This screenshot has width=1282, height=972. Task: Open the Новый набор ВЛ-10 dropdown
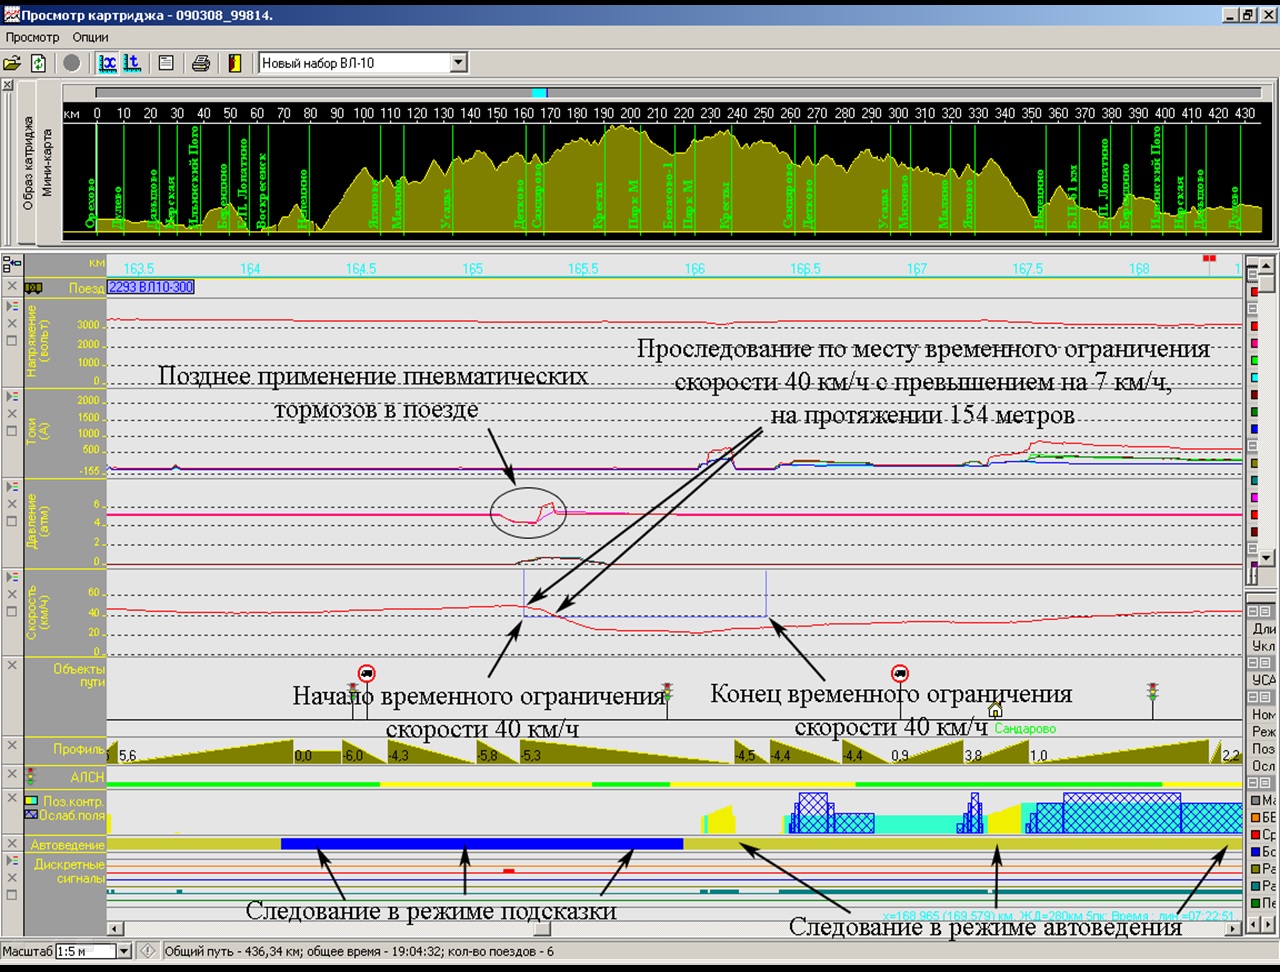[458, 63]
